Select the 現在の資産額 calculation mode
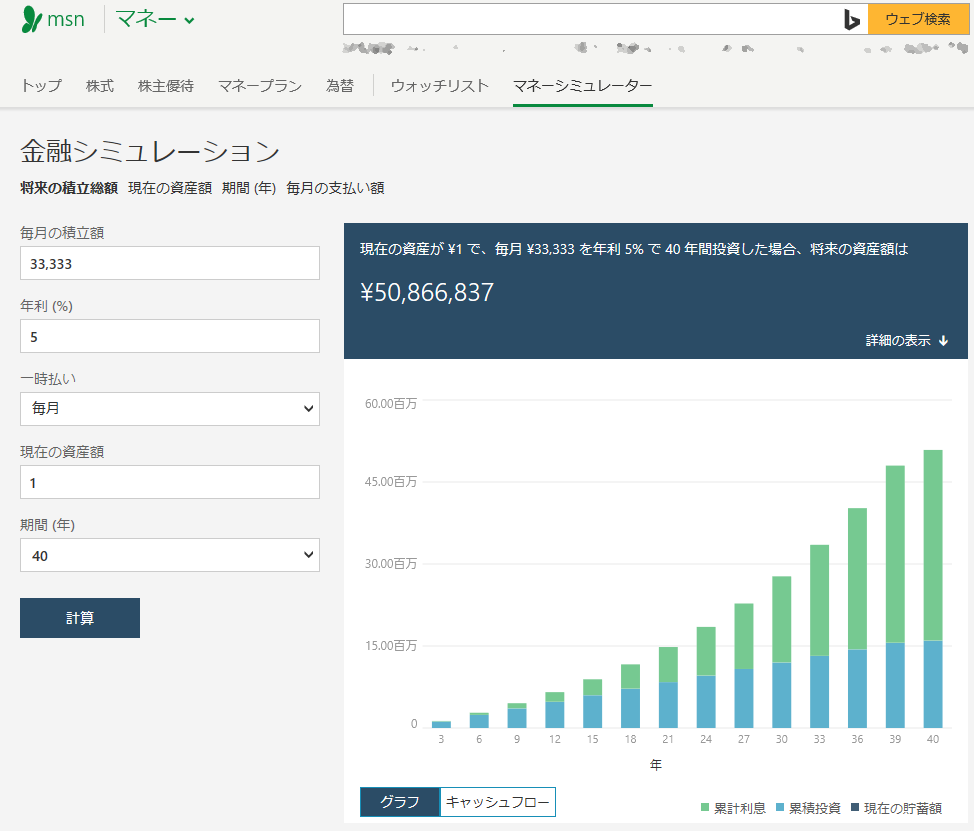This screenshot has width=974, height=831. (x=170, y=188)
